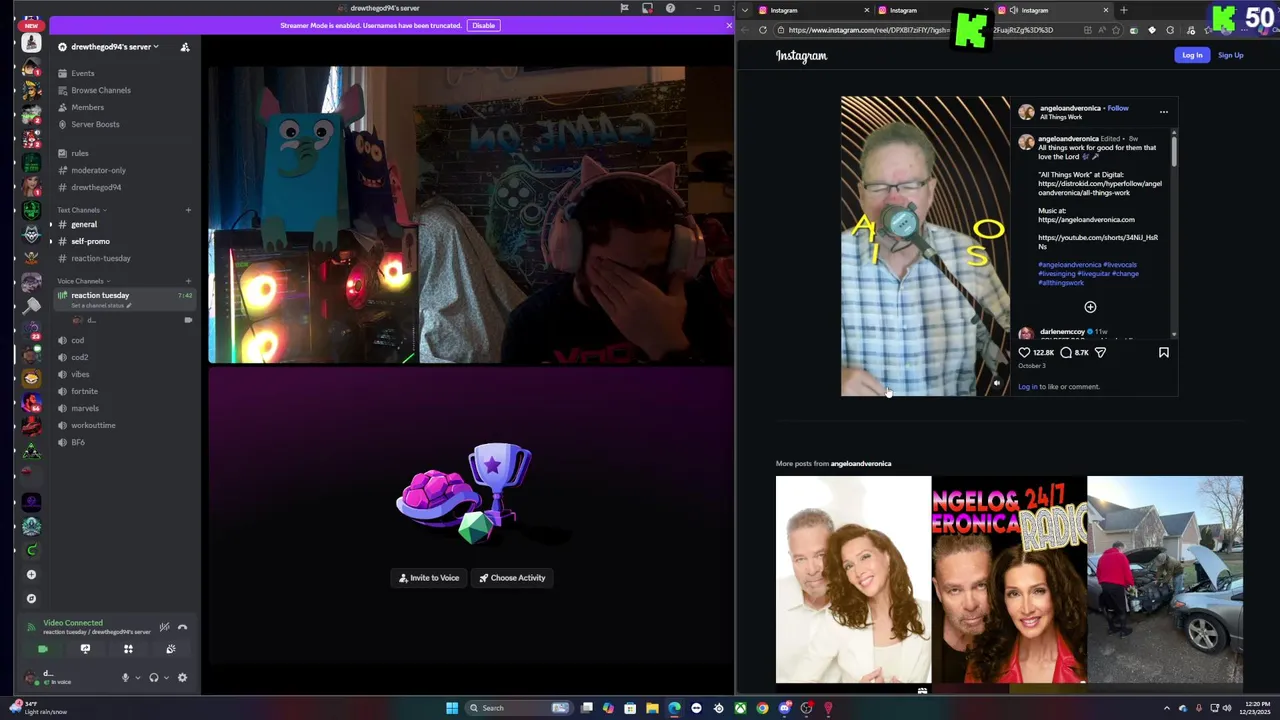Deafen Discord audio with headphones icon
This screenshot has height=720, width=1280.
153,678
